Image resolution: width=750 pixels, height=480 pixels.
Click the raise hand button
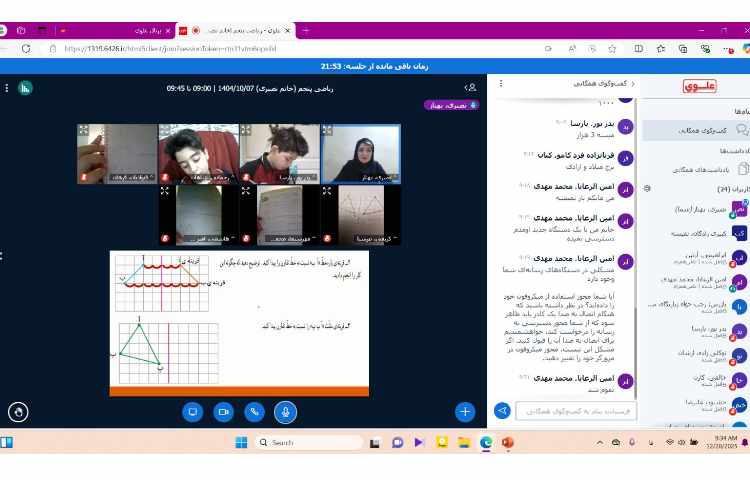[18, 412]
